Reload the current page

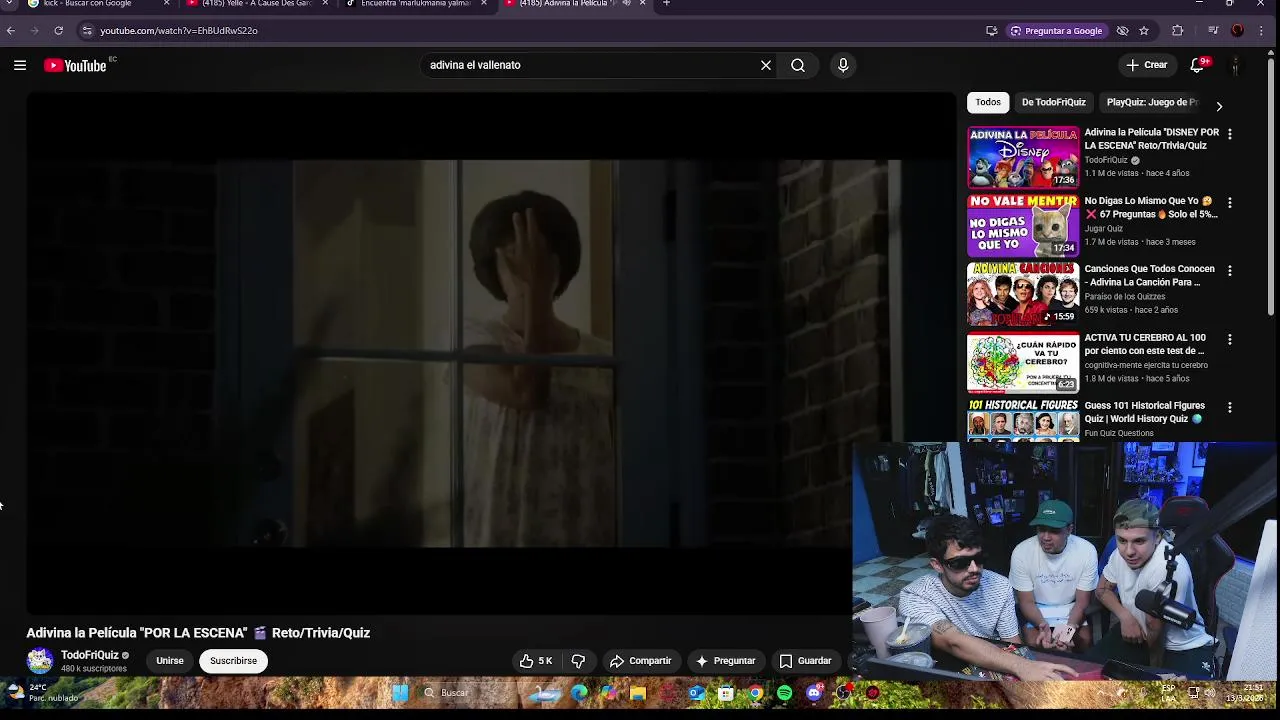coord(59,31)
